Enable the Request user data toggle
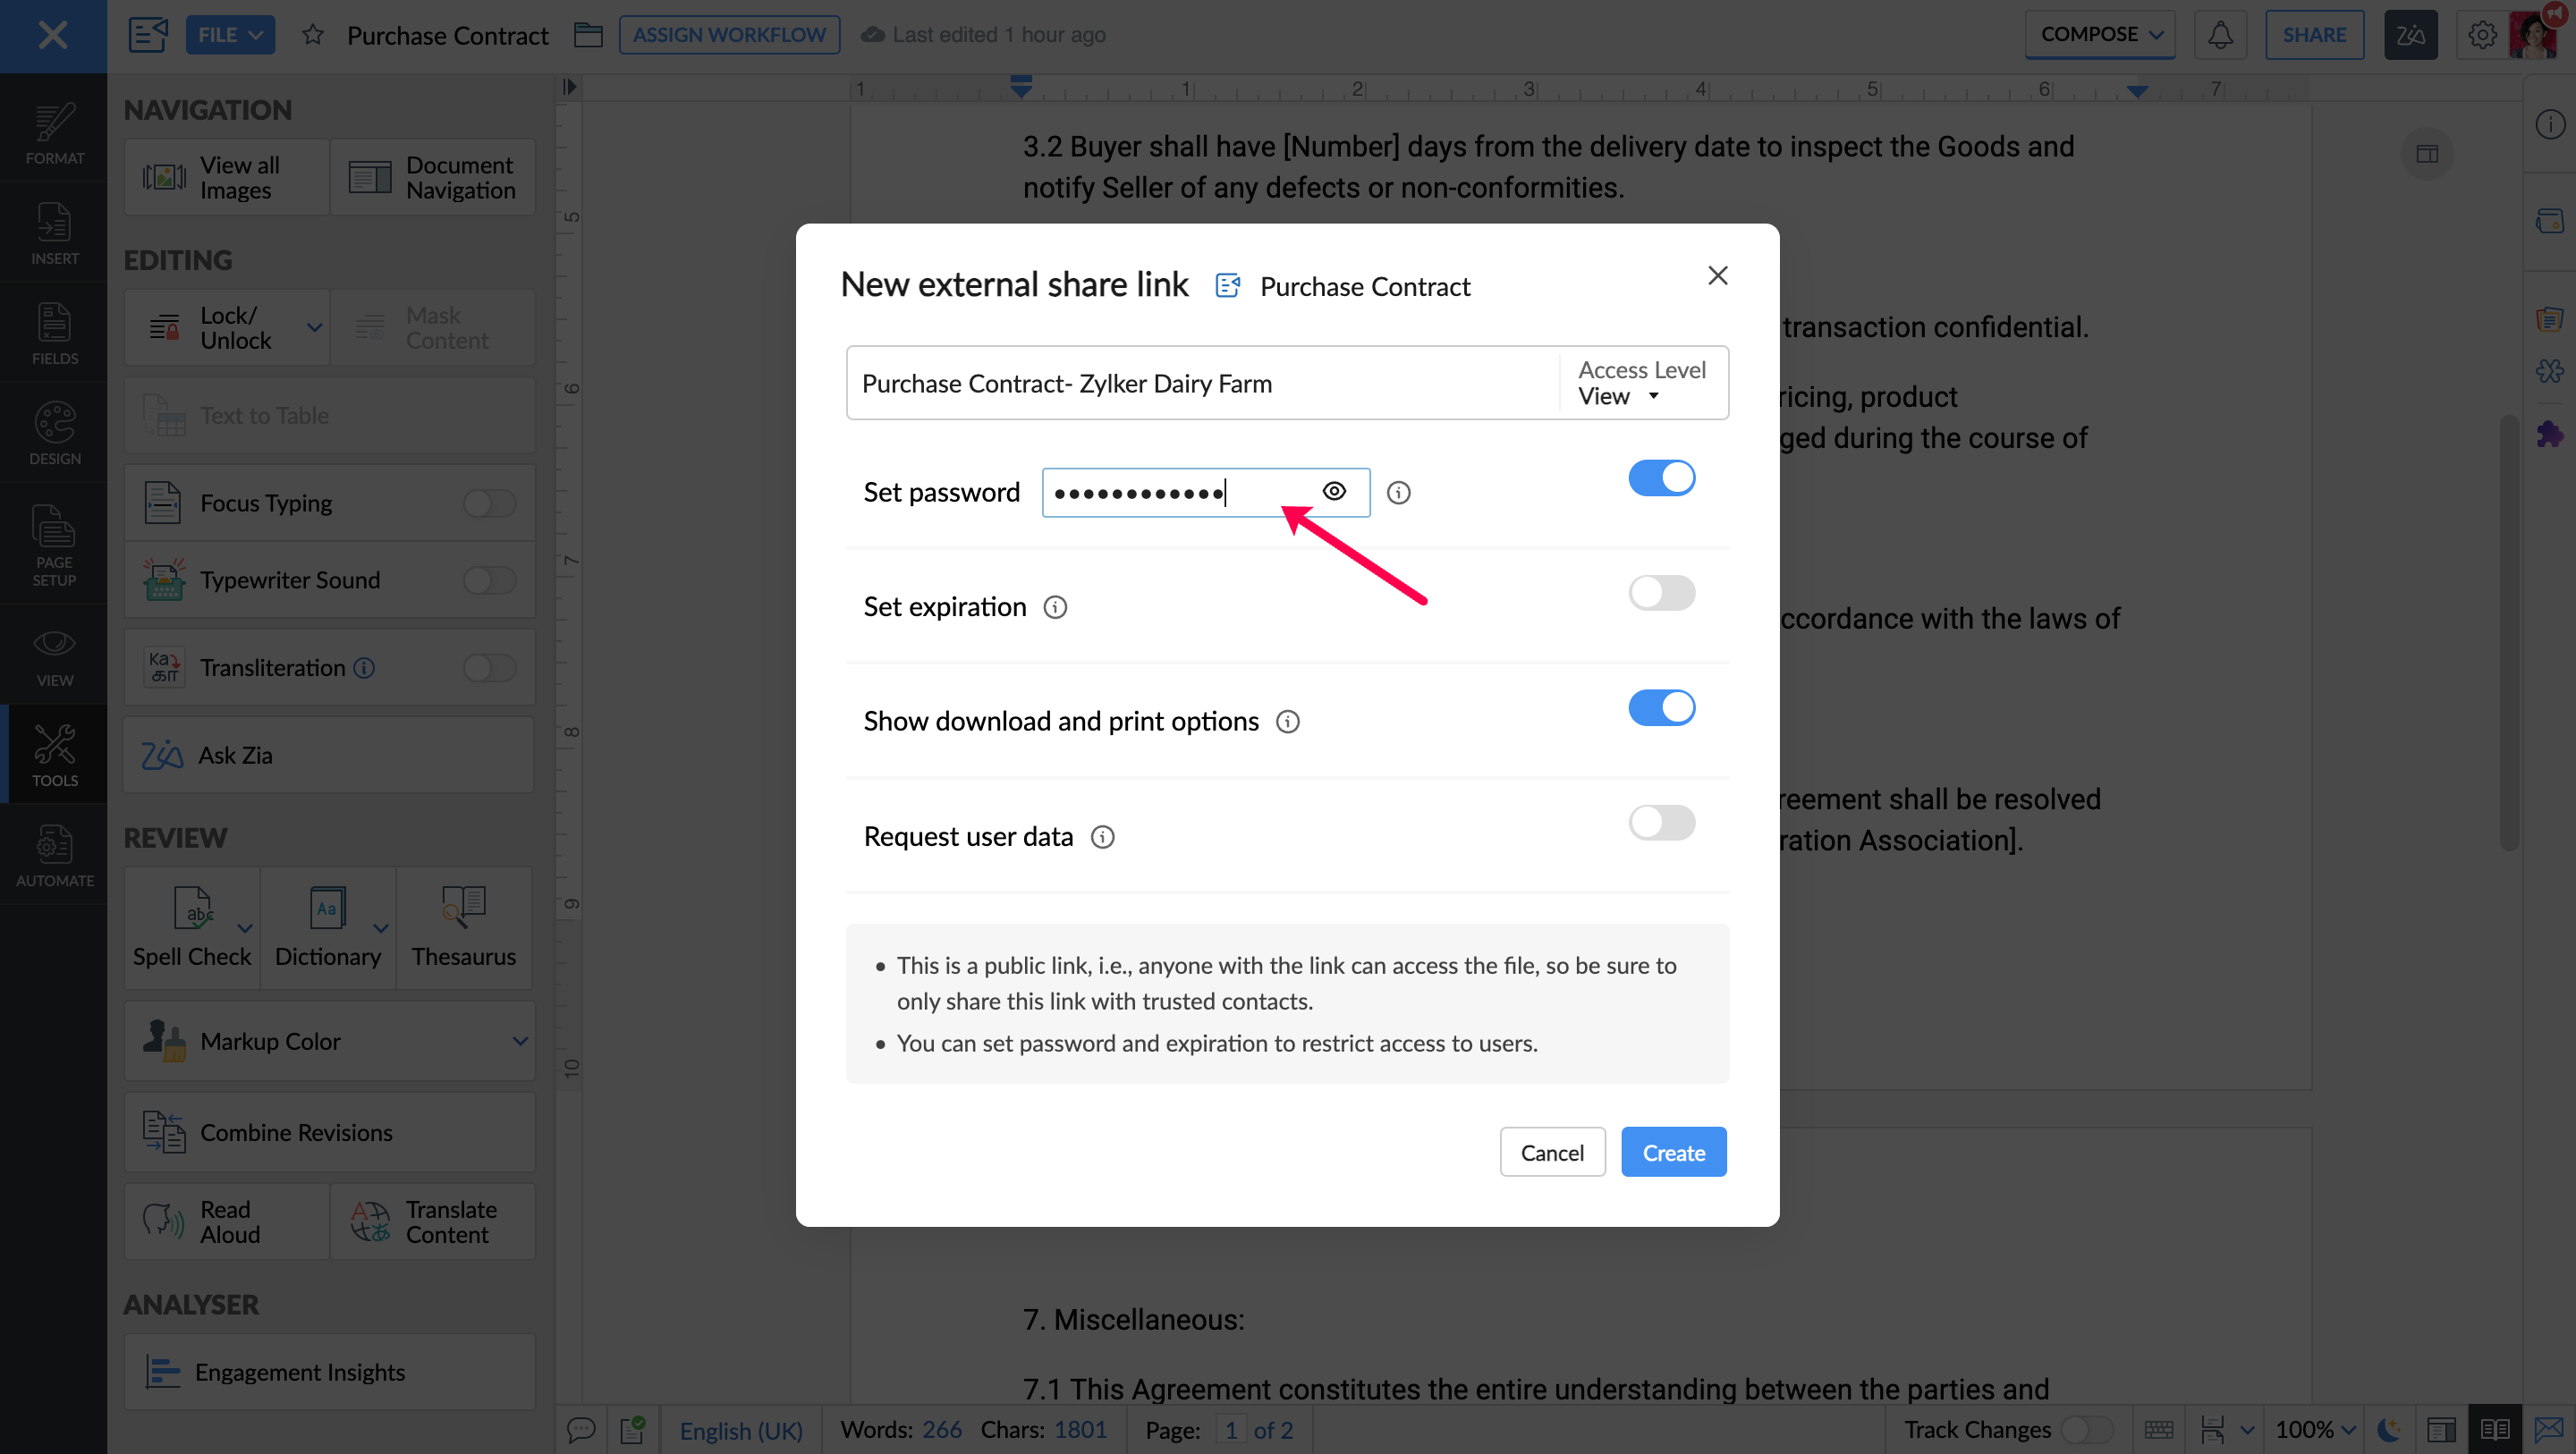The height and width of the screenshot is (1454, 2576). coord(1661,823)
